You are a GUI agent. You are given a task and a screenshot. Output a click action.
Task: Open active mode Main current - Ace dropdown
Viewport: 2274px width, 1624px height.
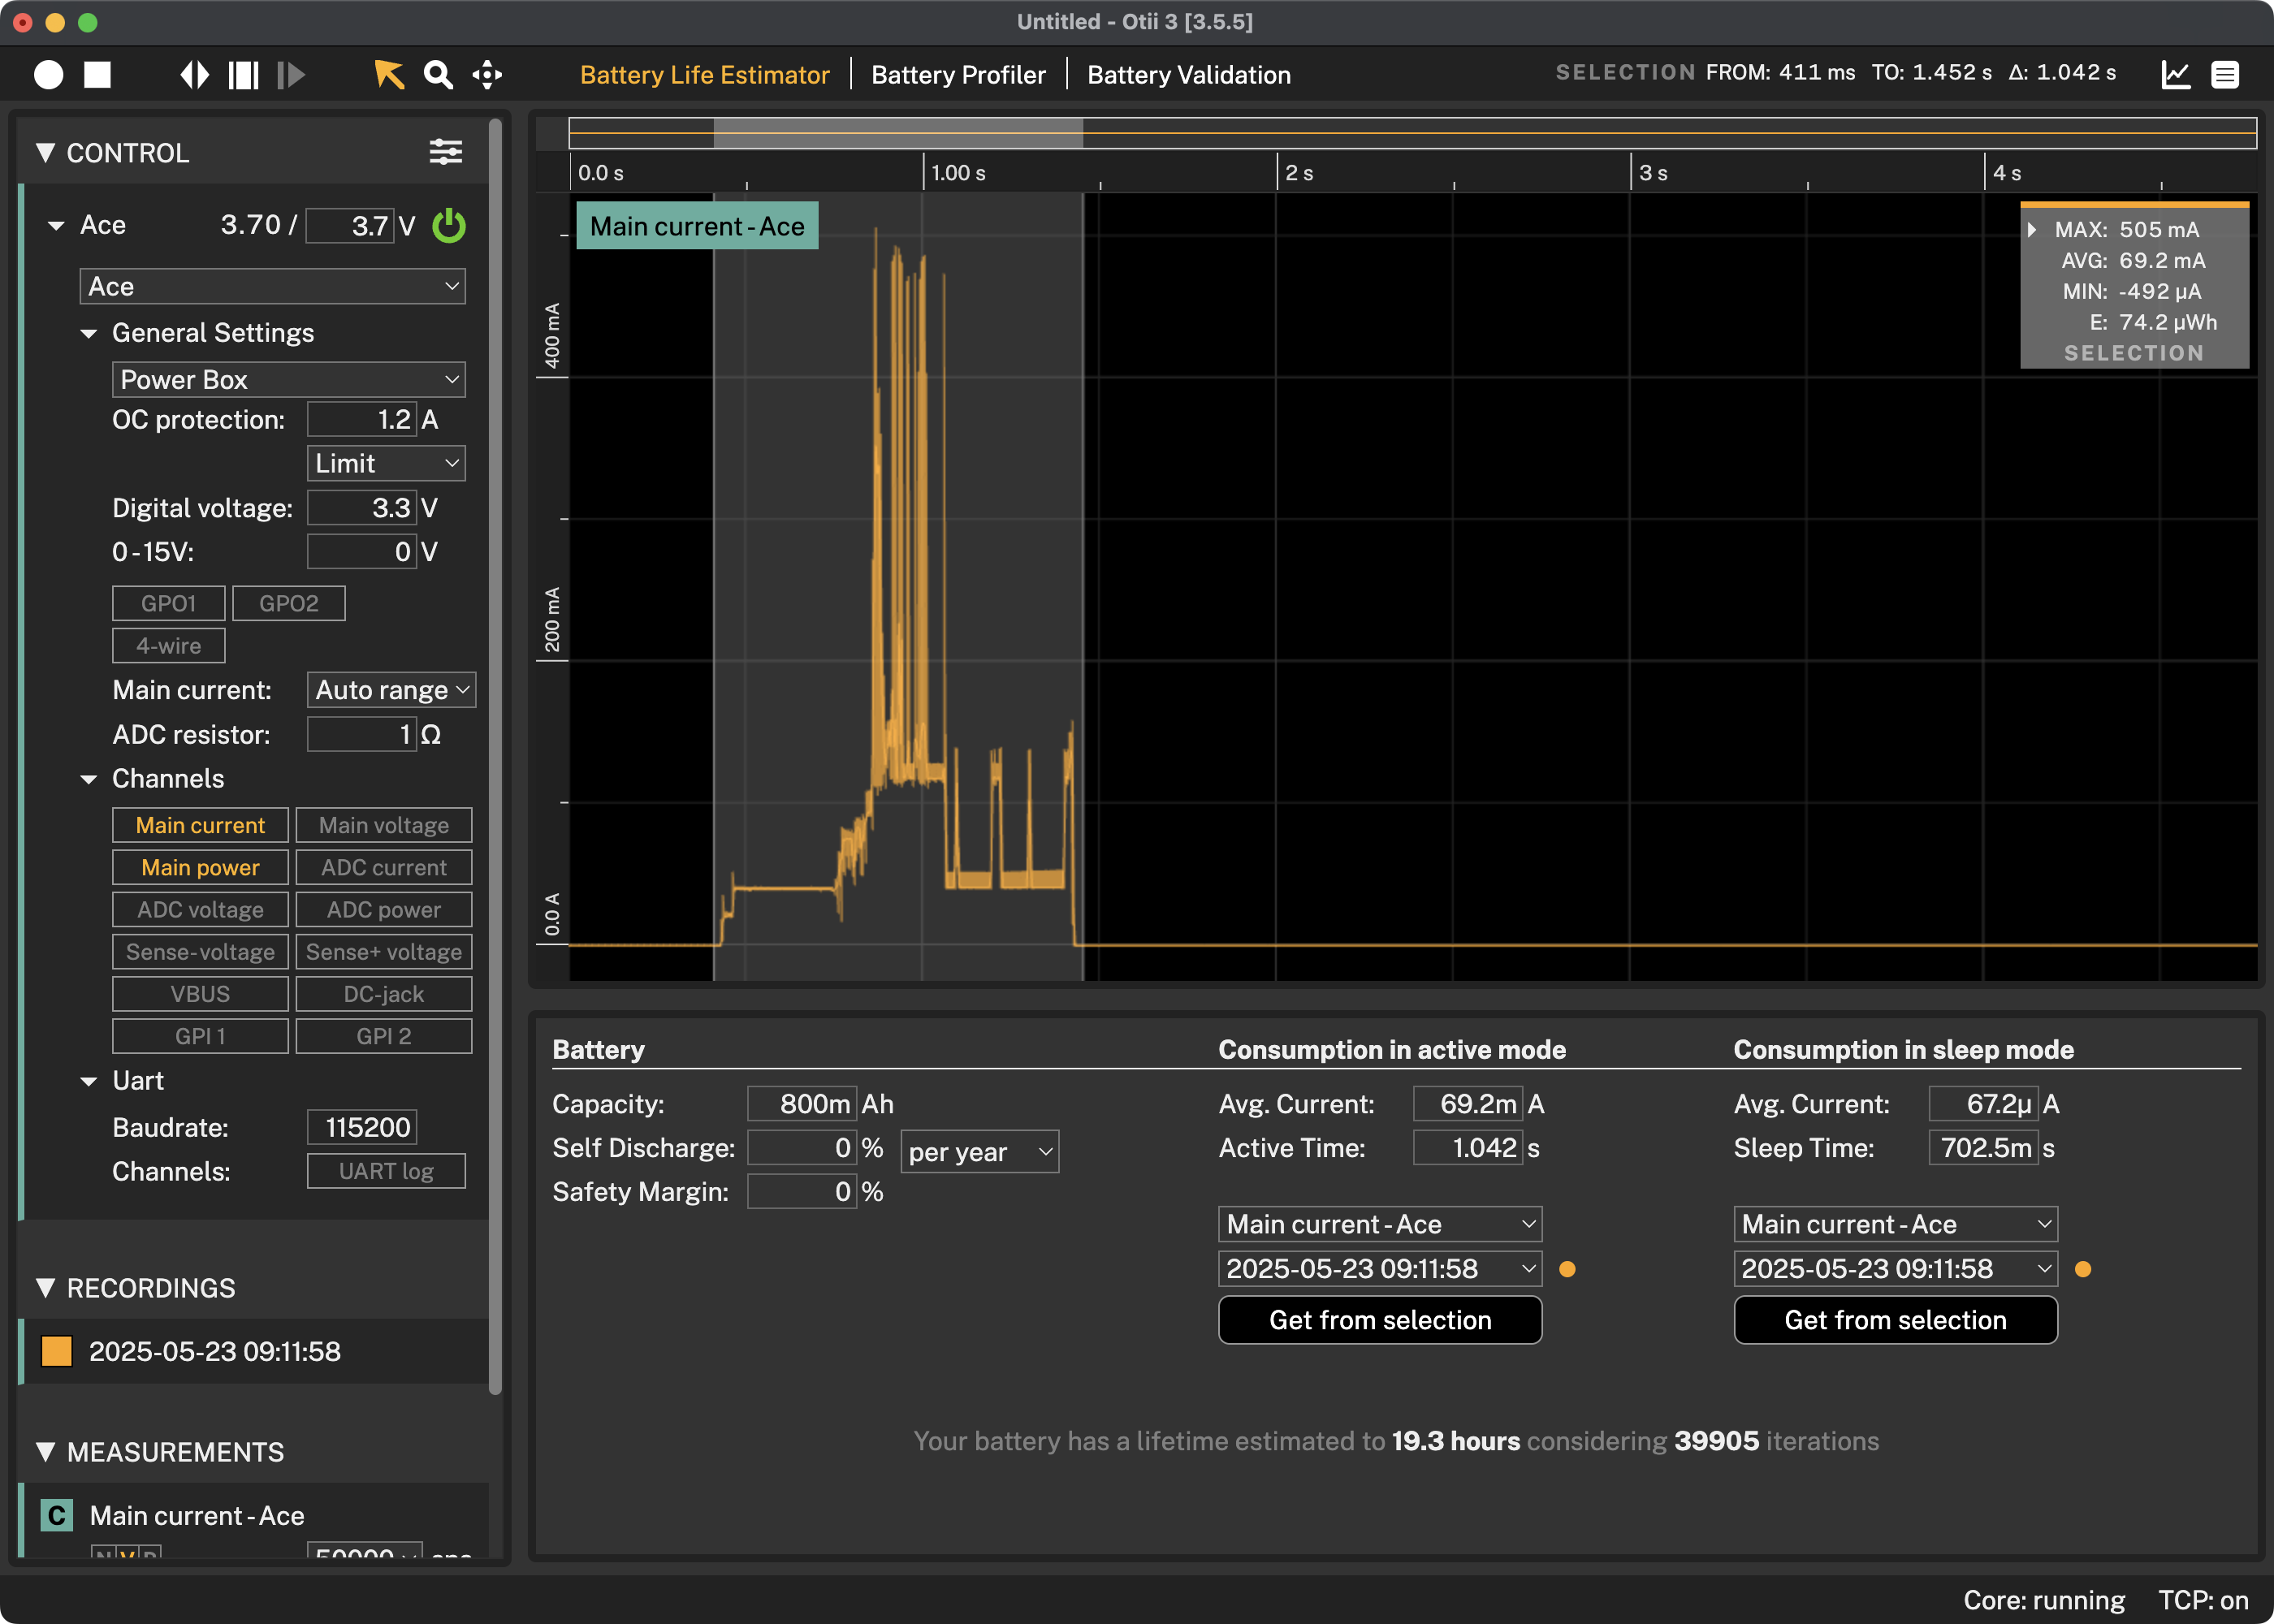tap(1380, 1224)
